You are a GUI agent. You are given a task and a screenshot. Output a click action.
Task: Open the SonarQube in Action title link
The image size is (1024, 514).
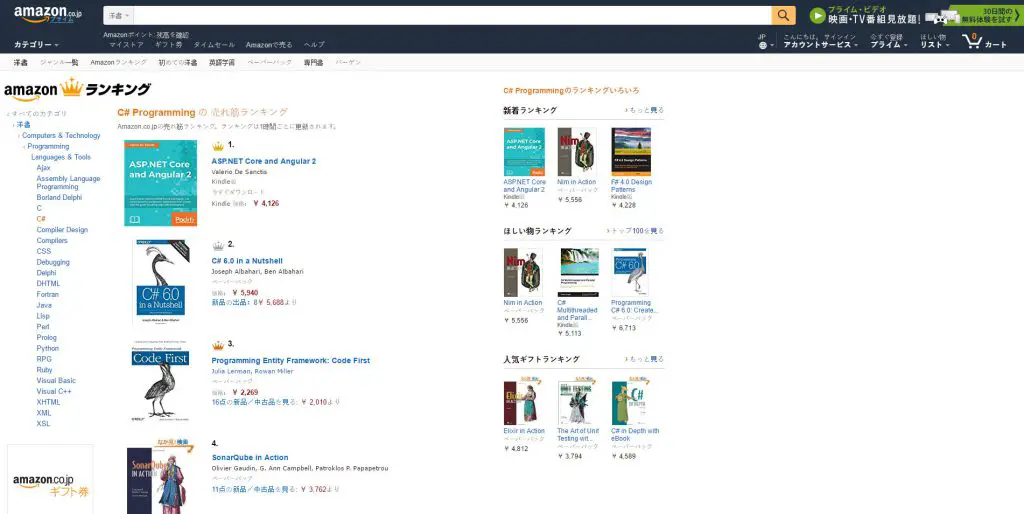250,458
